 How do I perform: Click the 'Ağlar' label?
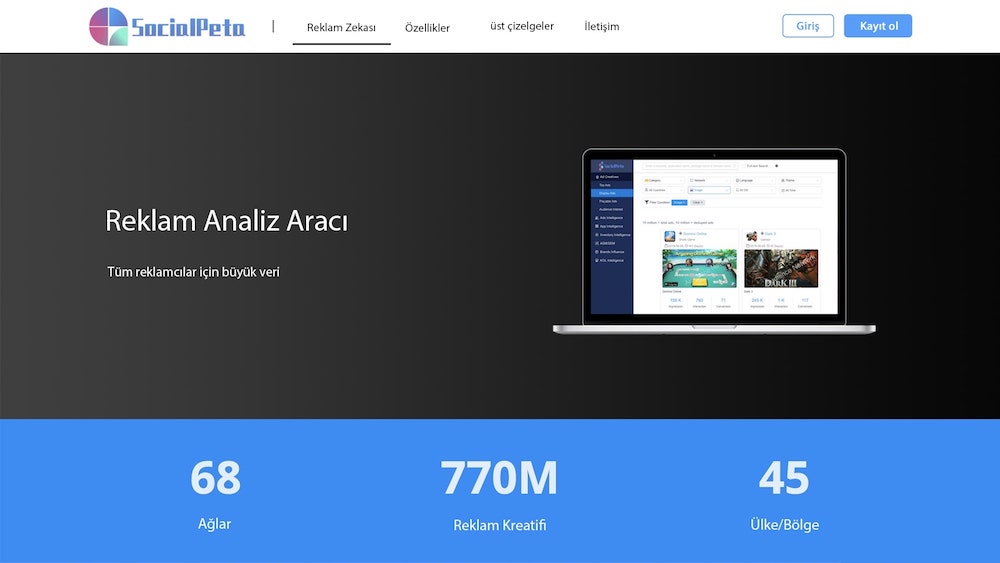214,524
